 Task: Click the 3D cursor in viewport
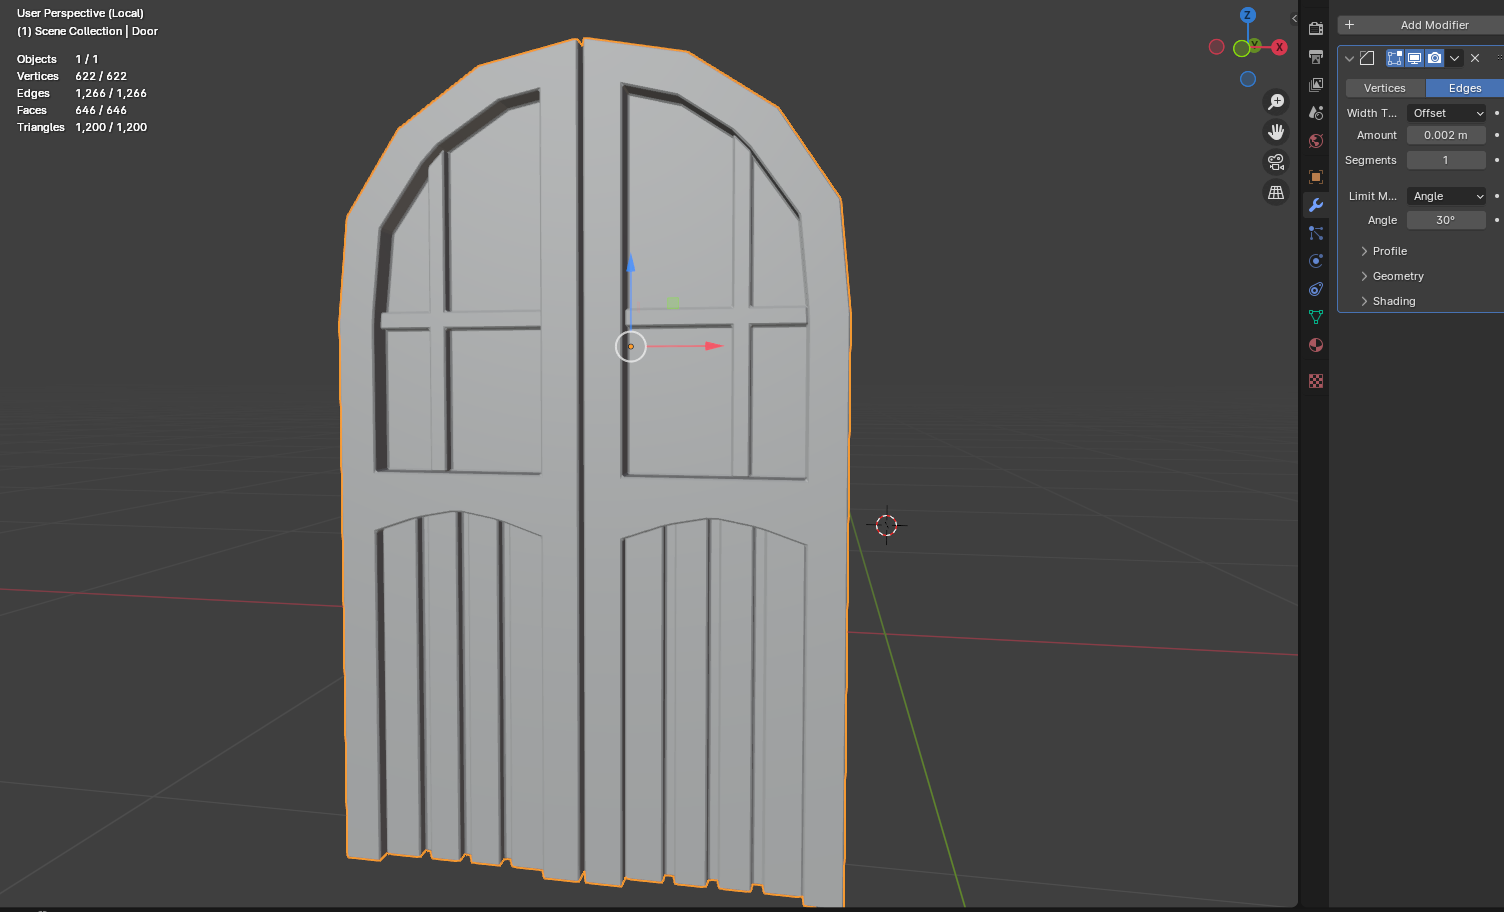pyautogui.click(x=887, y=525)
